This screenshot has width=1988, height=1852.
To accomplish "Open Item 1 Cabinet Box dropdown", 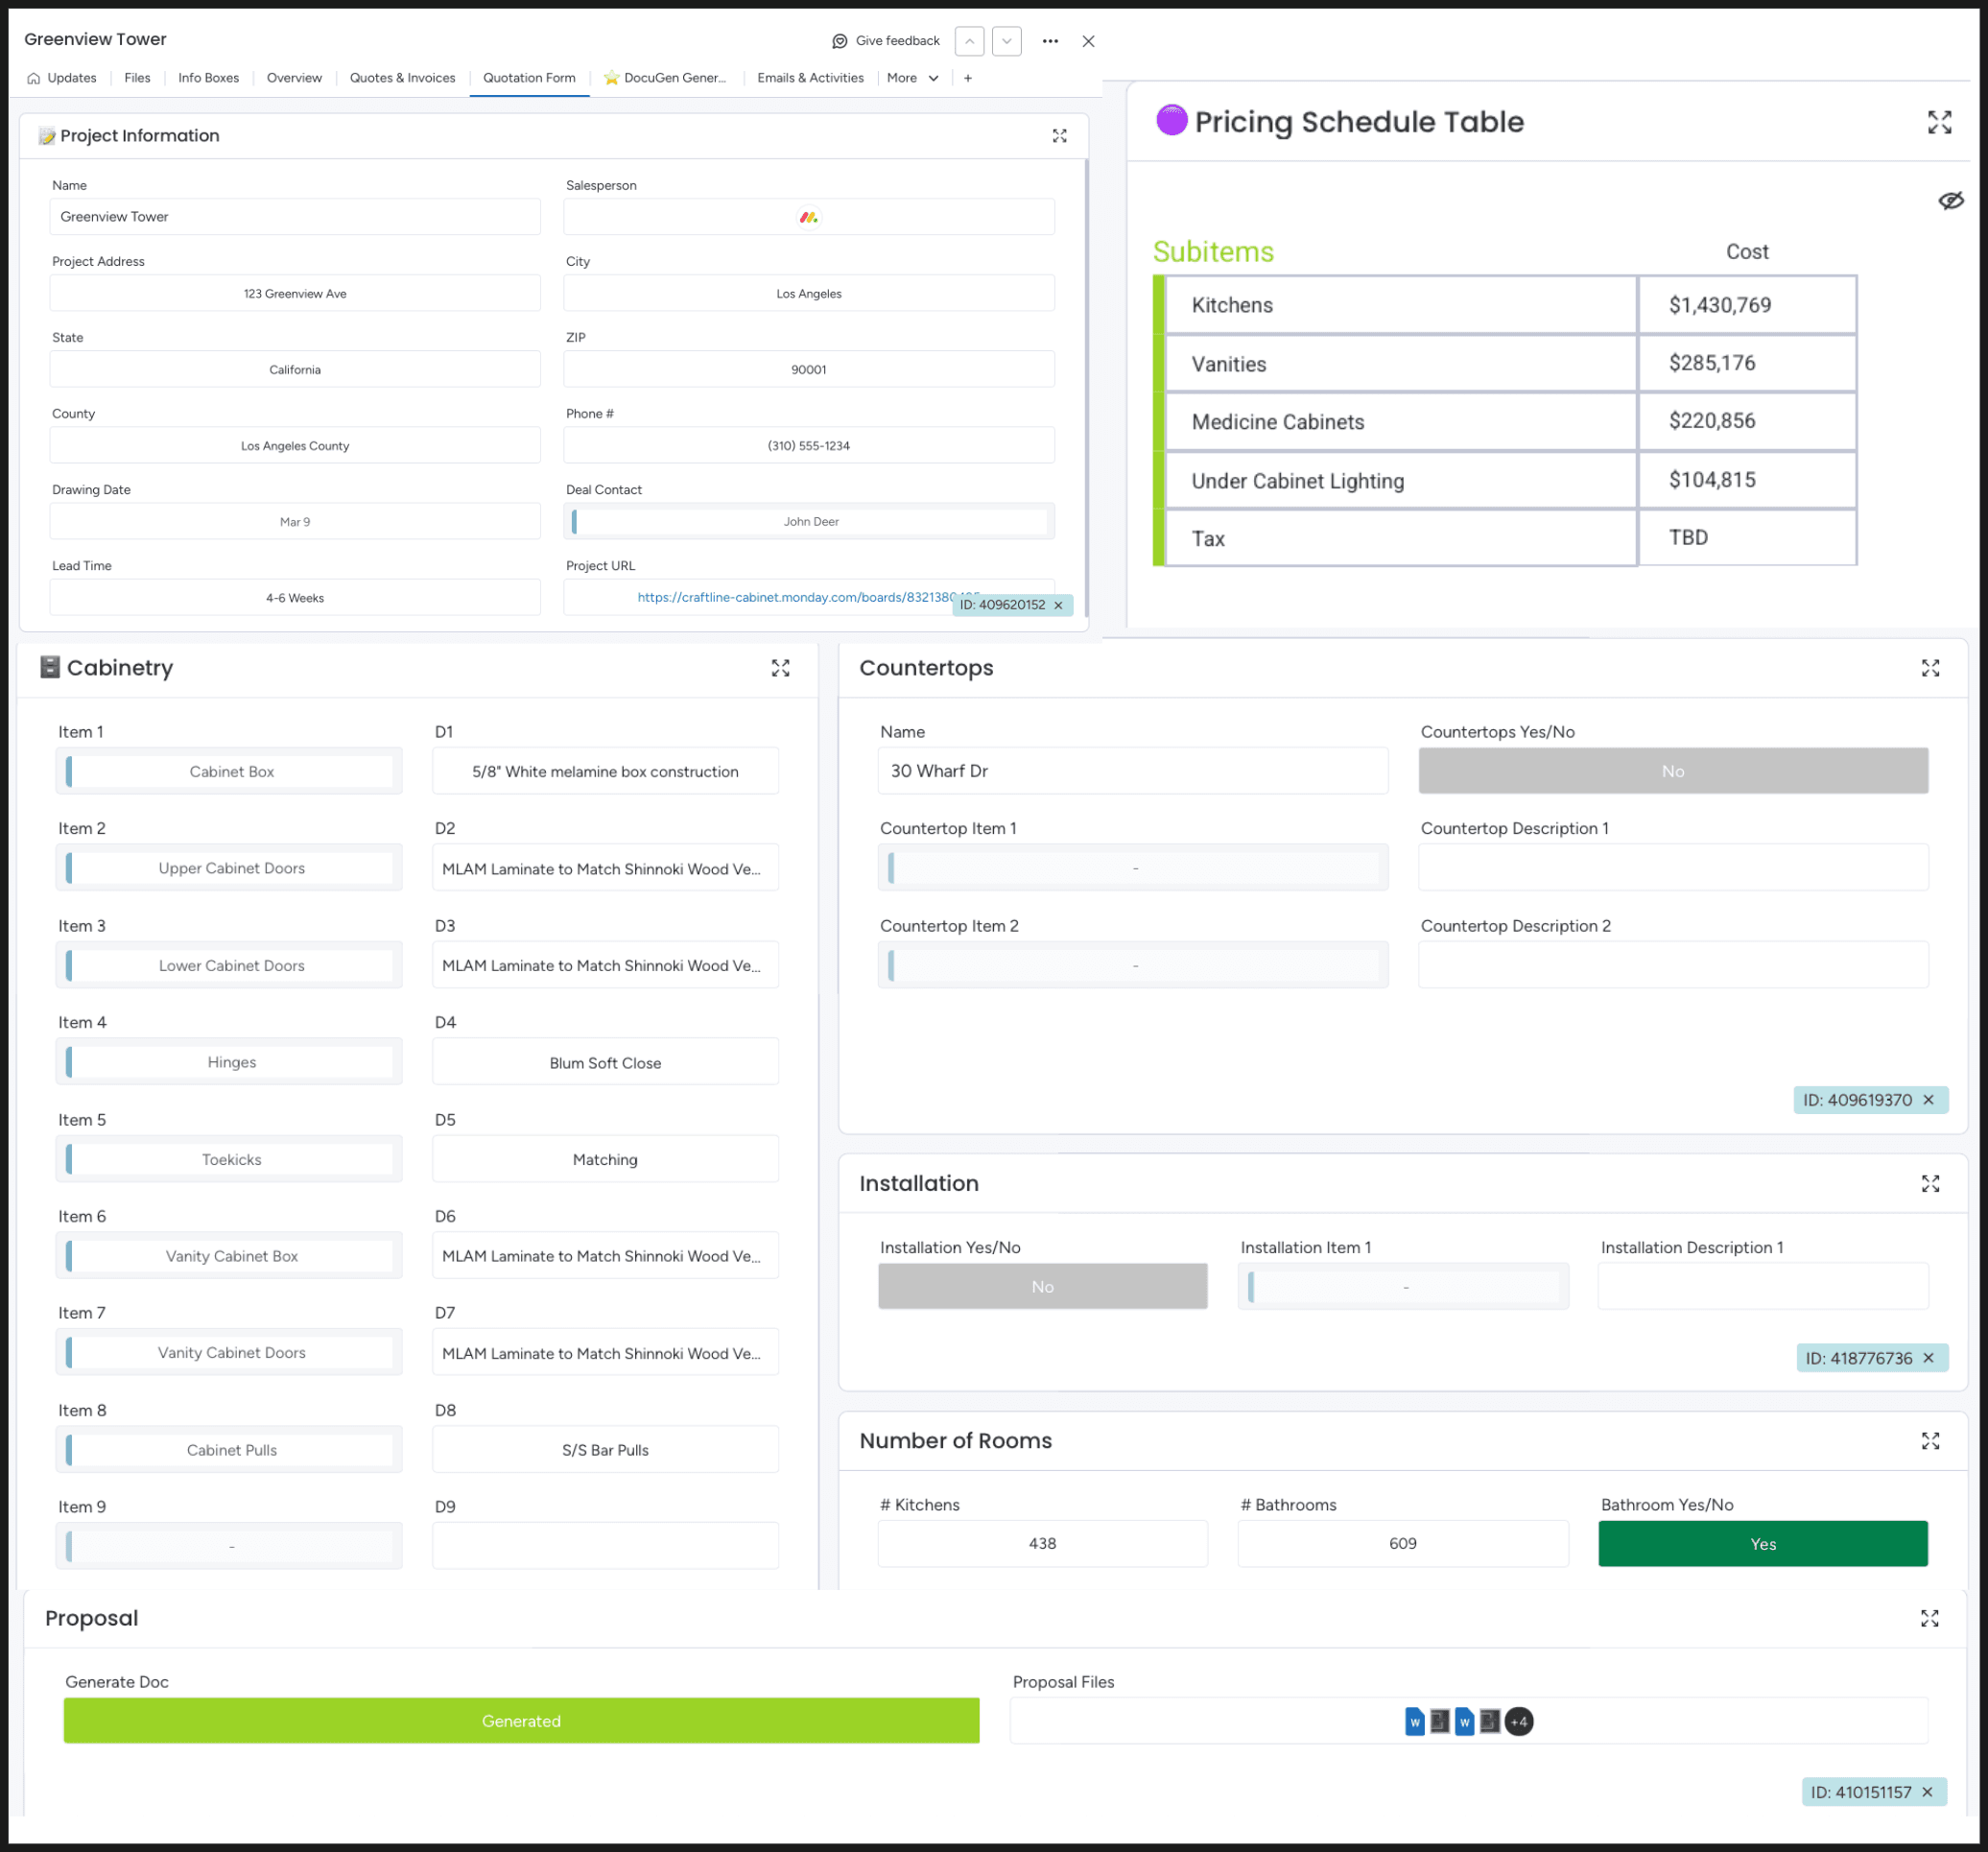I will click(x=229, y=771).
